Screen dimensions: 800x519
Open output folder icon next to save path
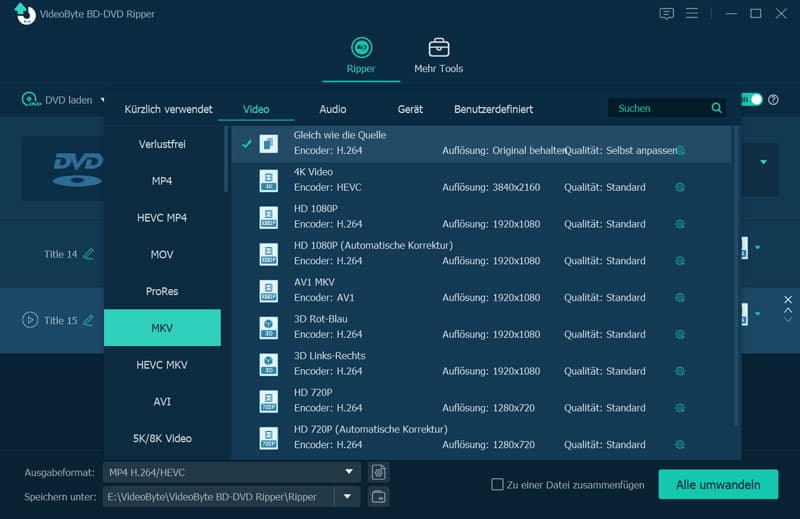coord(378,497)
